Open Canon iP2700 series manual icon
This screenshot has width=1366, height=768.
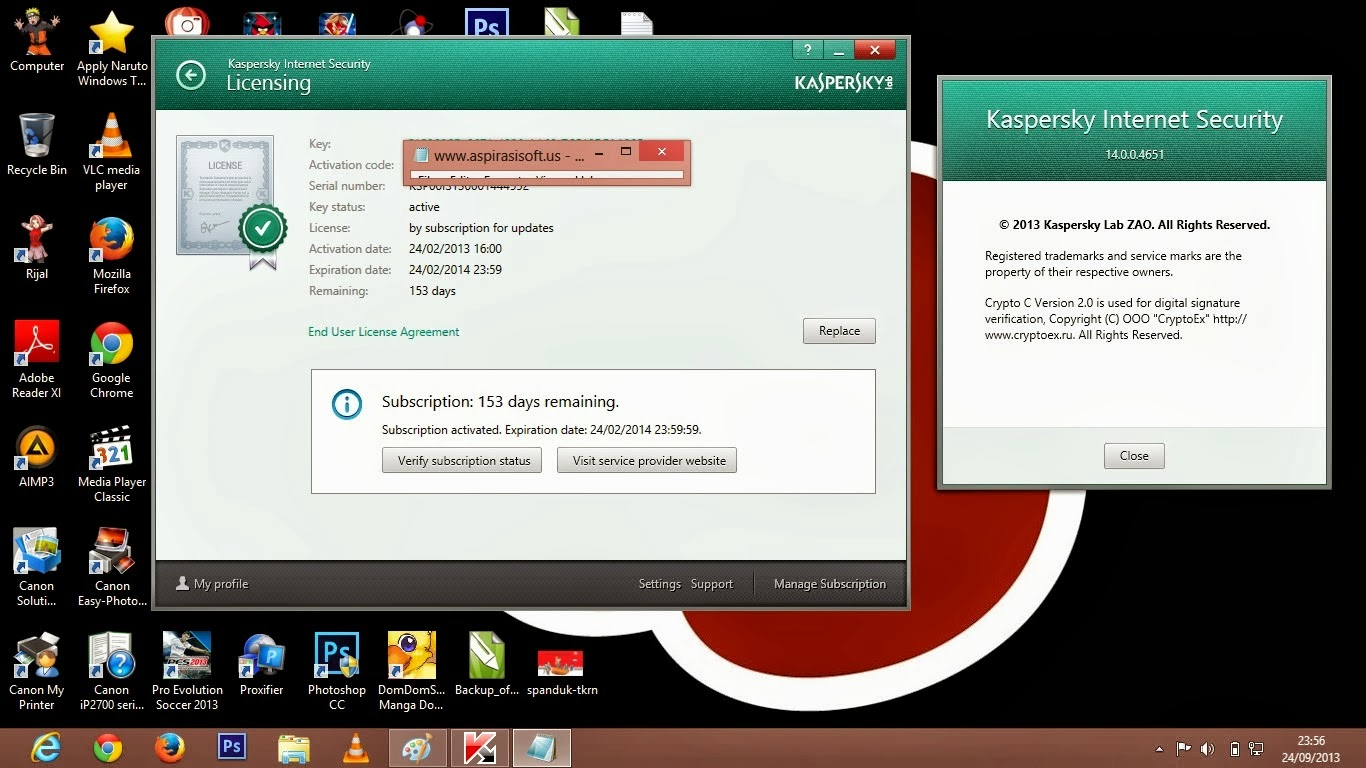[112, 672]
